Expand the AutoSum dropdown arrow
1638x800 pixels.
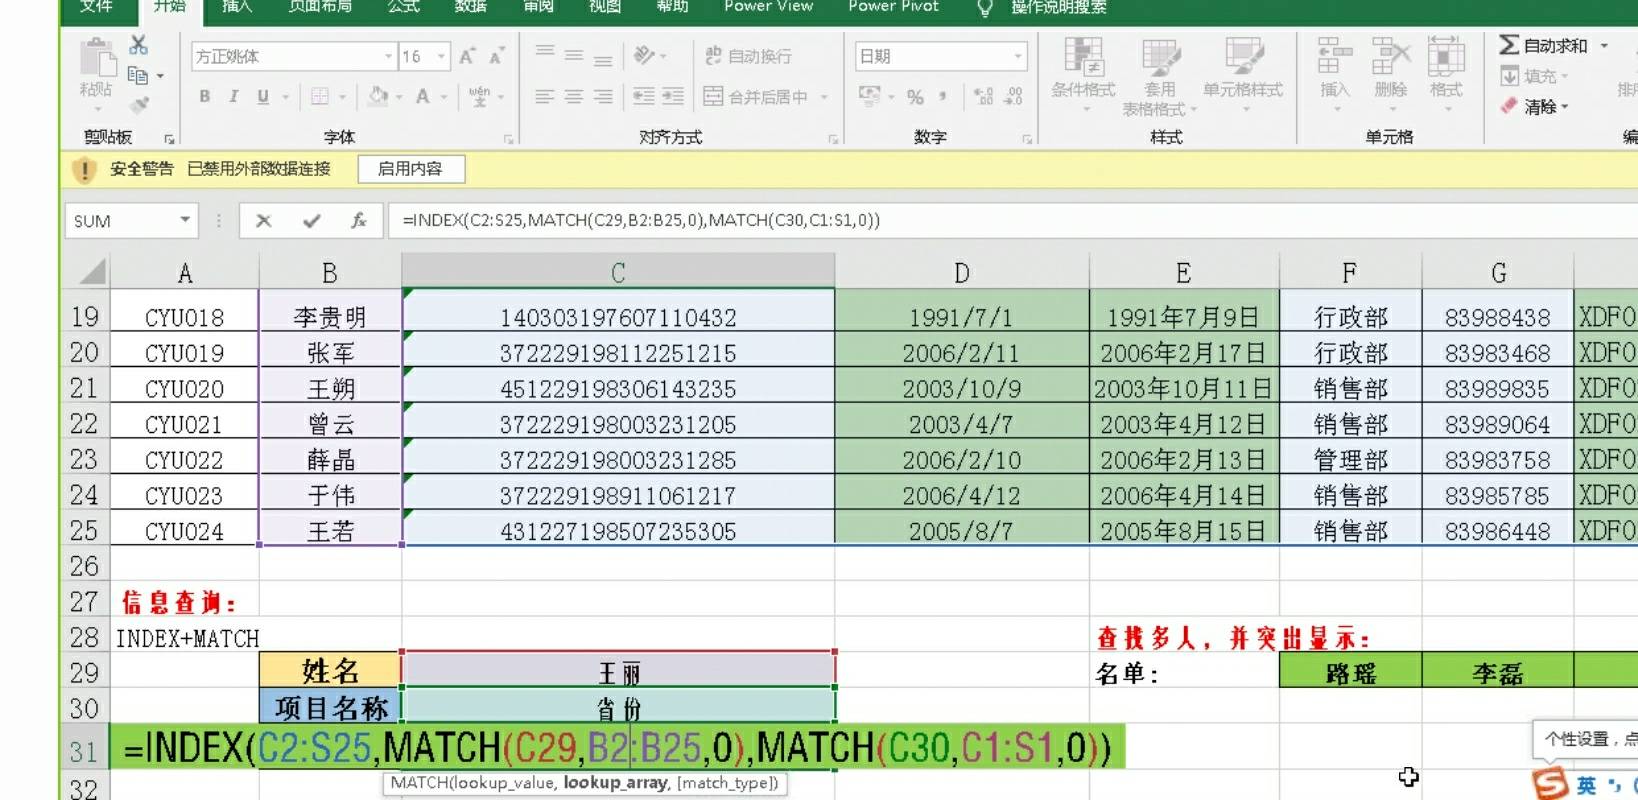coord(1604,45)
